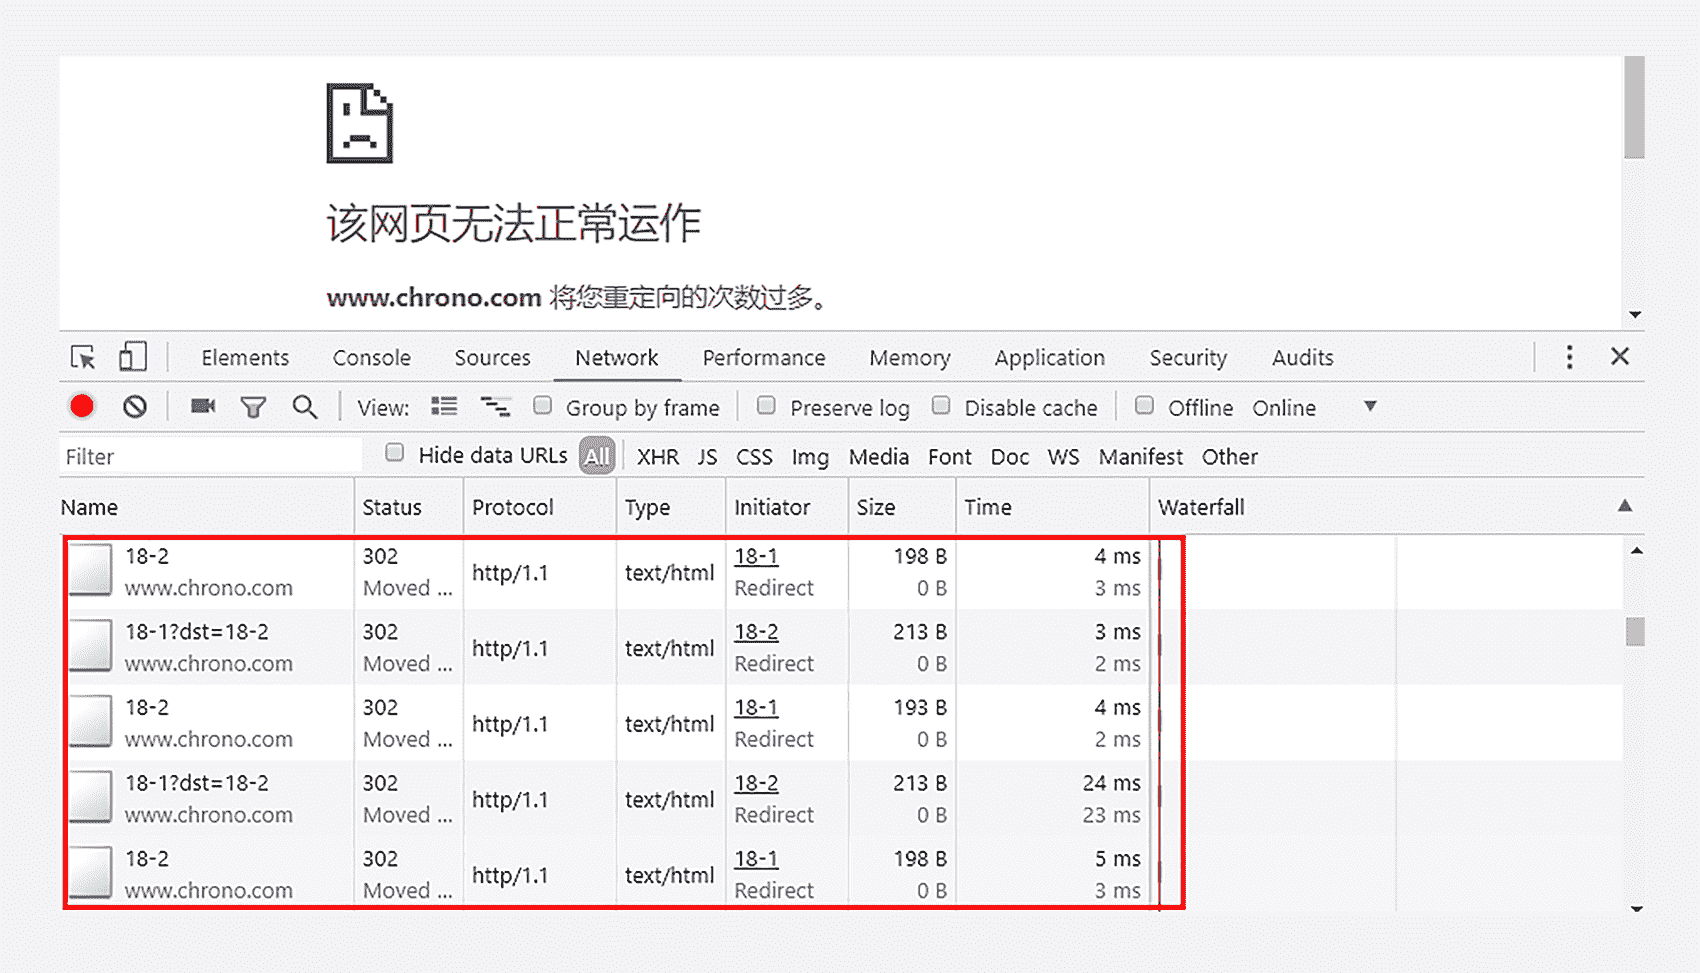The height and width of the screenshot is (973, 1700).
Task: Activate the inspect element picker icon
Action: [83, 357]
